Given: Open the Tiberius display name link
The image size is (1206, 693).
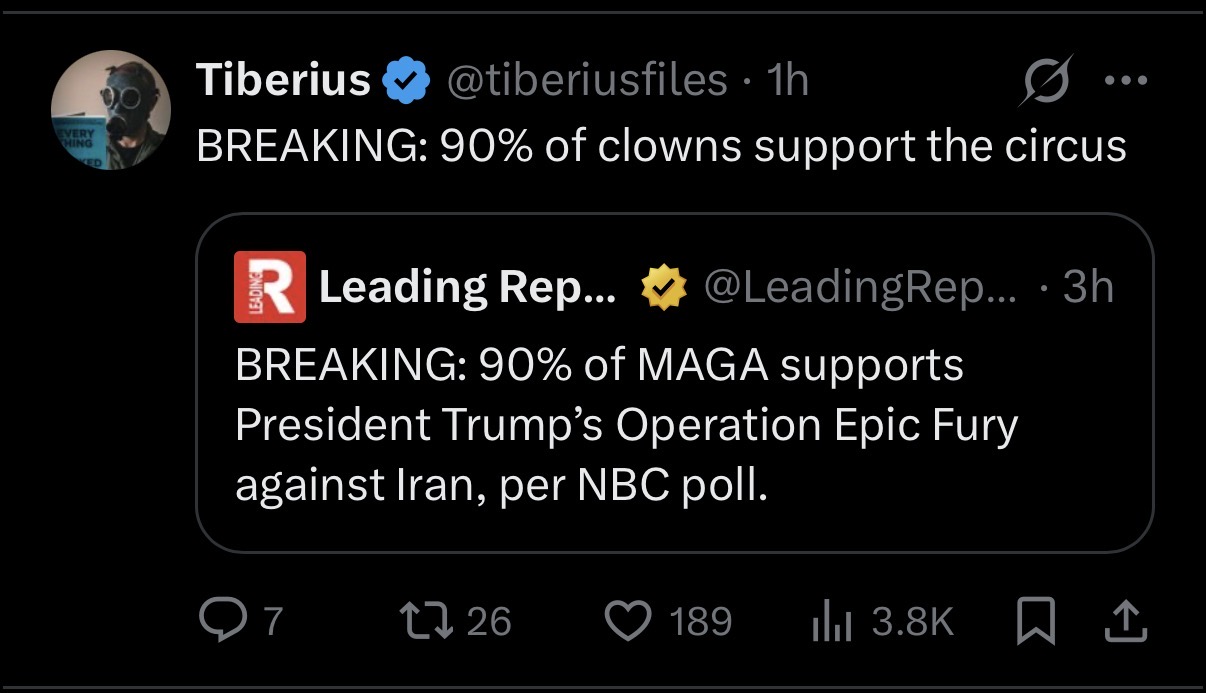Looking at the screenshot, I should pos(283,81).
